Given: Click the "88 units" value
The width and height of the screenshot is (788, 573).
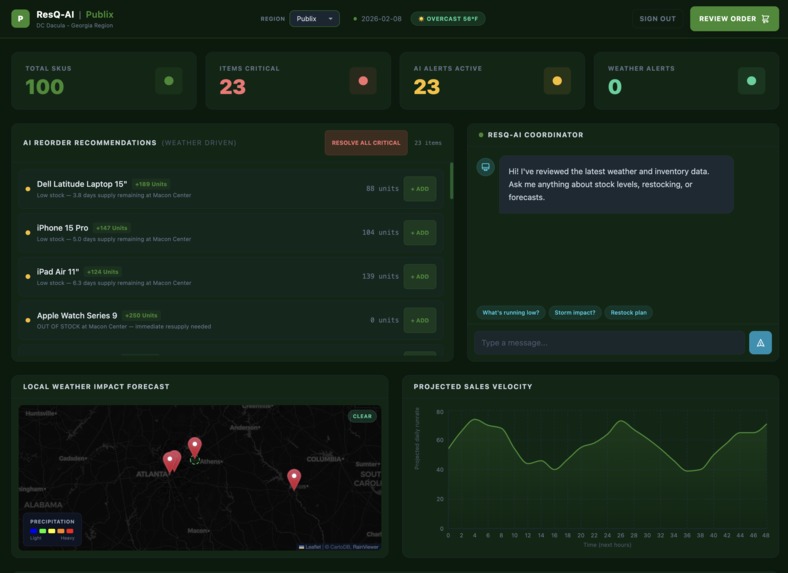Looking at the screenshot, I should click(382, 189).
